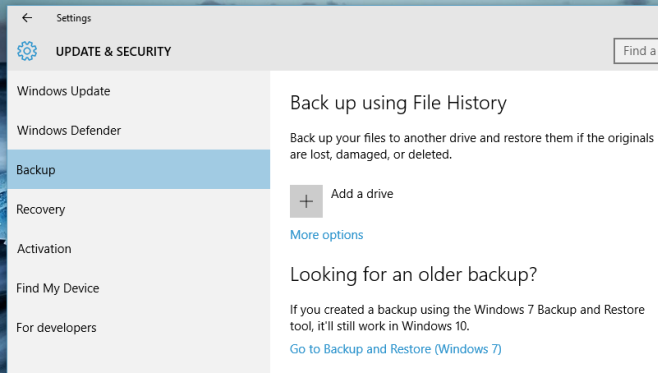
Task: Navigate to For developers settings
Action: pyautogui.click(x=138, y=327)
